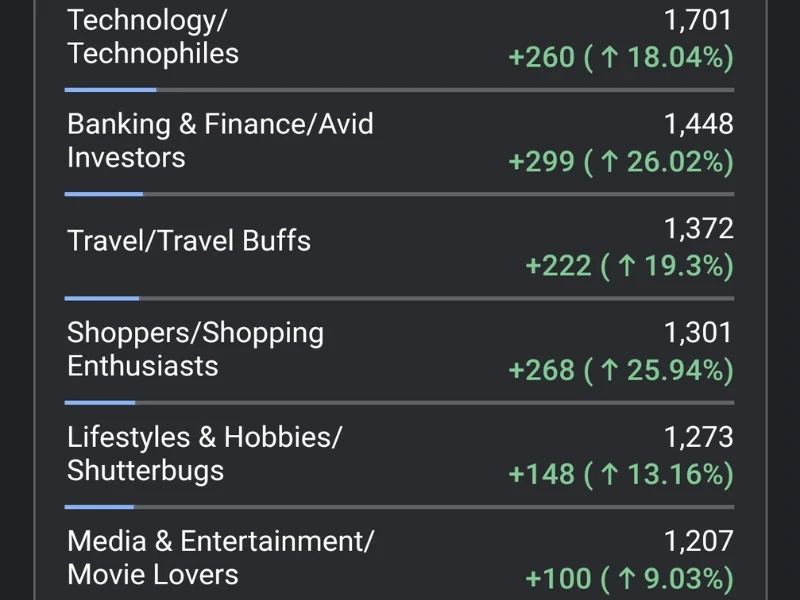
Task: Open the Lifestyles & Hobbies/Shutterbugs row
Action: click(x=399, y=455)
